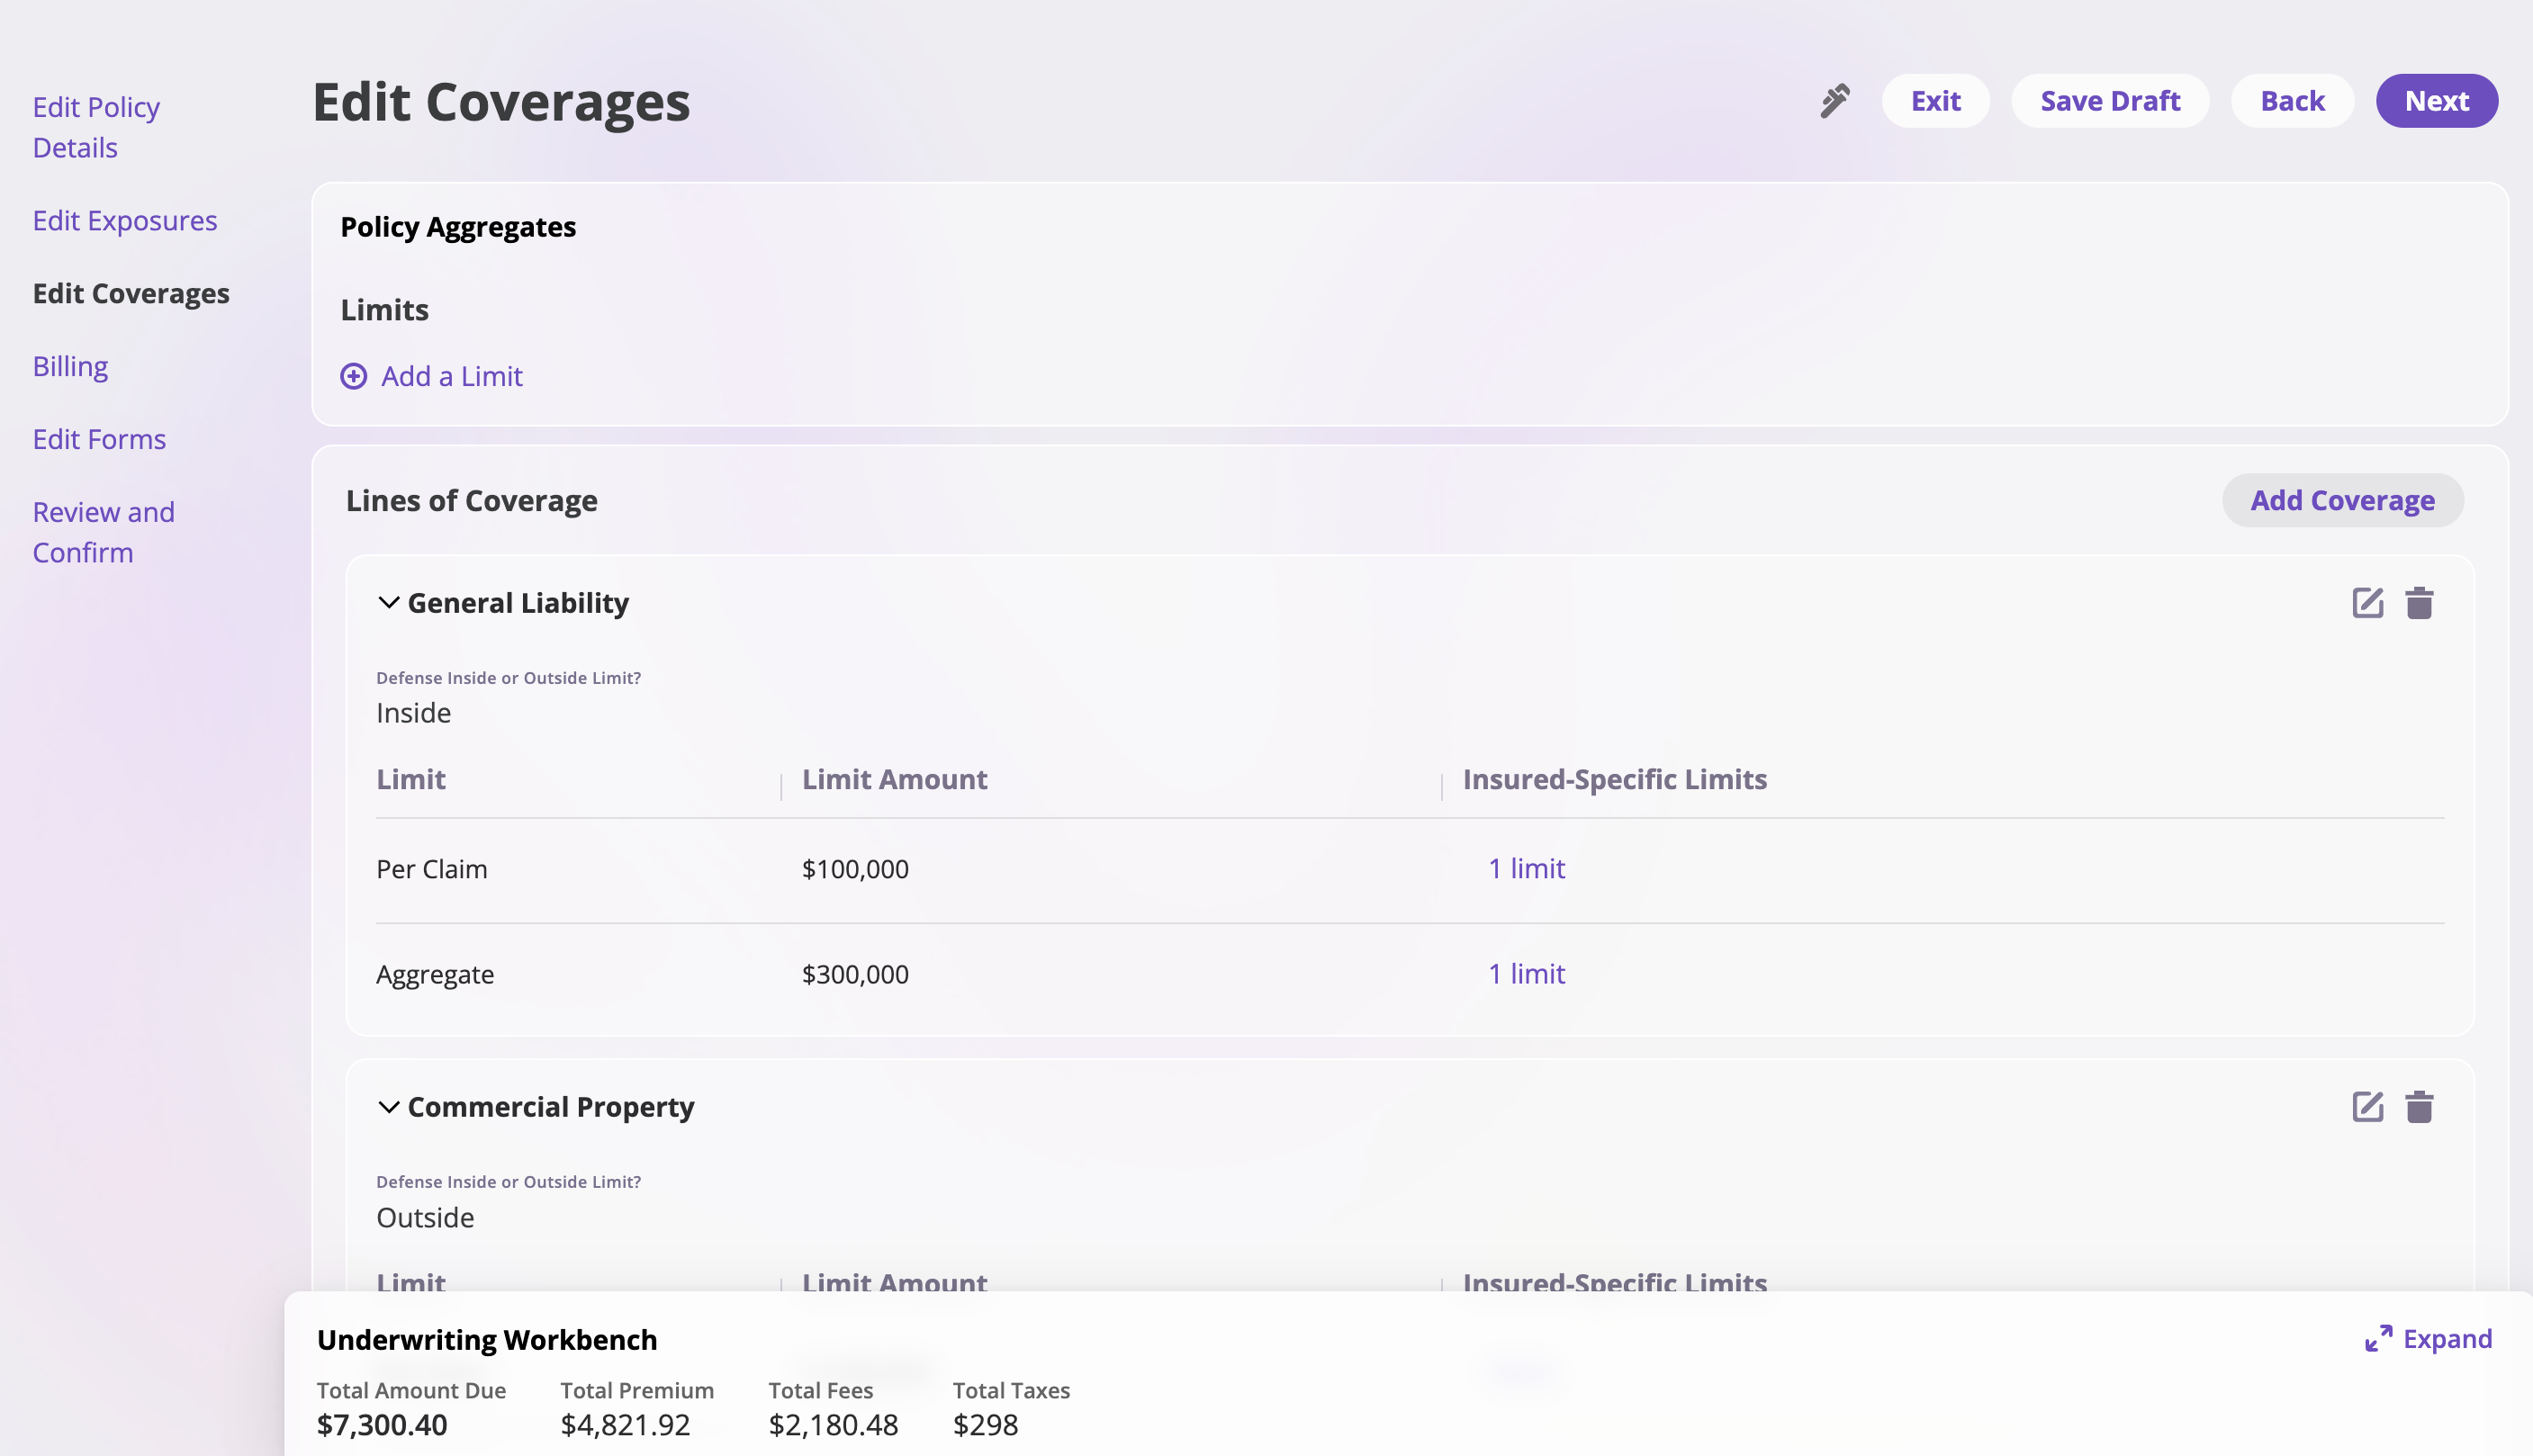
Task: Collapse the Commercial Property section
Action: 389,1107
